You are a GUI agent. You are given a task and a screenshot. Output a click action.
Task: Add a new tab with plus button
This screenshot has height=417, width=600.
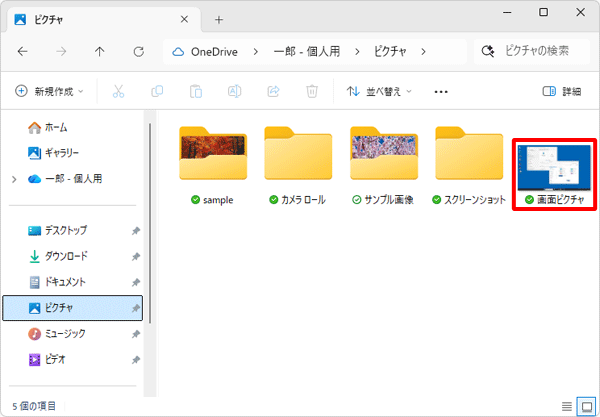coord(219,20)
